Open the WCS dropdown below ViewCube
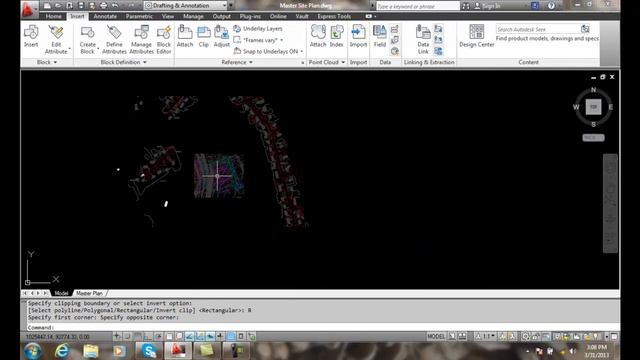 [x=593, y=138]
